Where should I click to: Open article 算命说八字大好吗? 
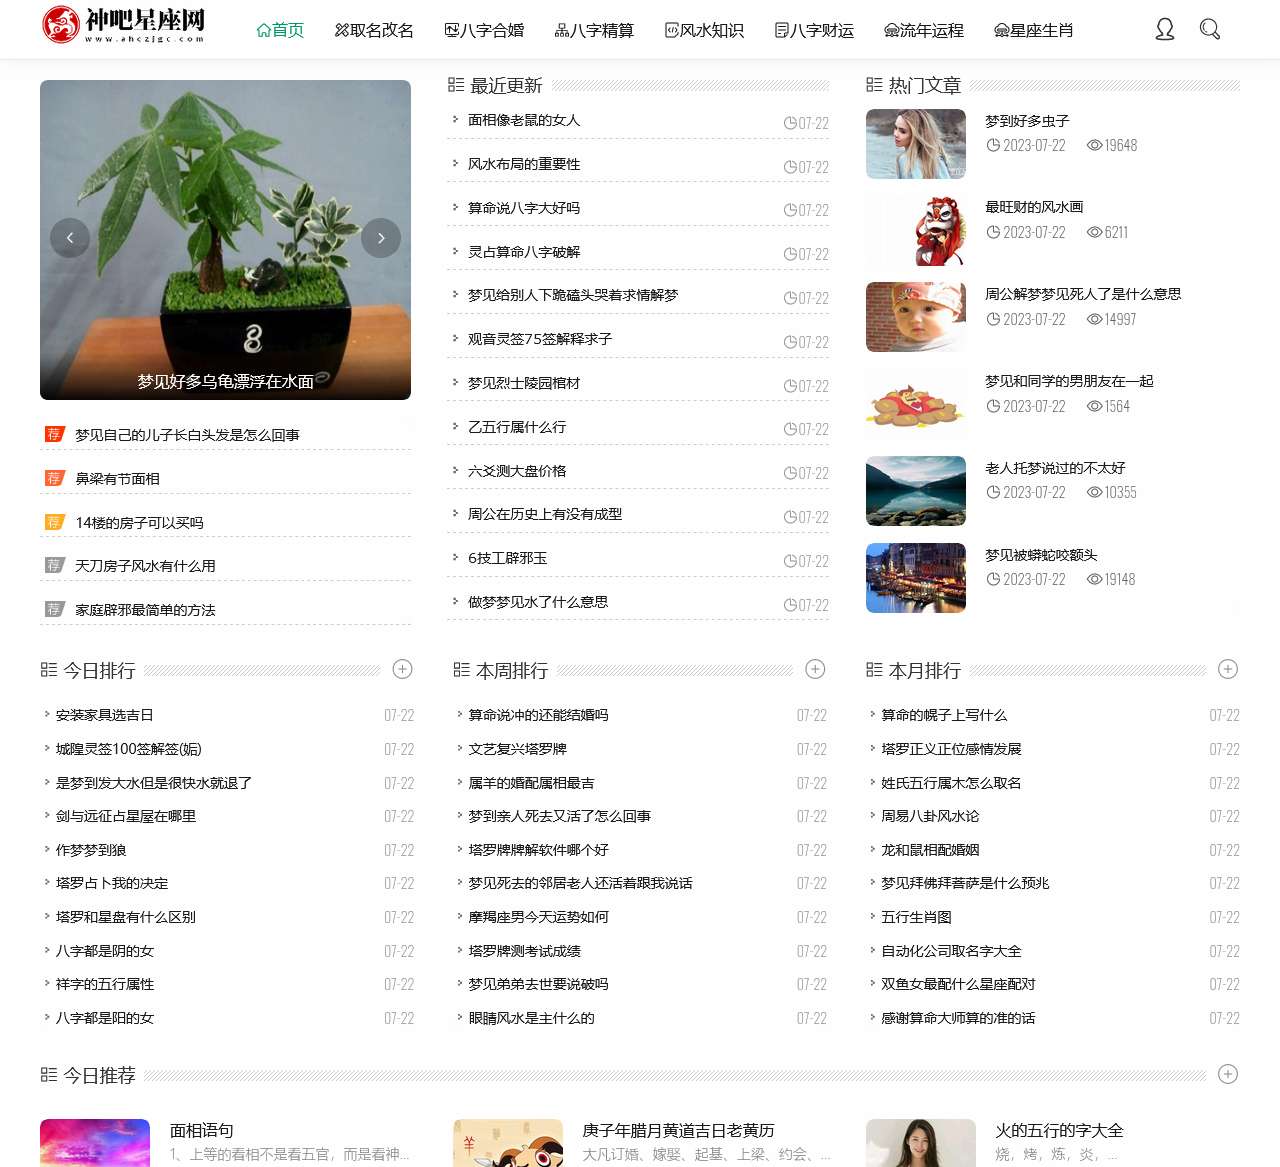point(524,208)
